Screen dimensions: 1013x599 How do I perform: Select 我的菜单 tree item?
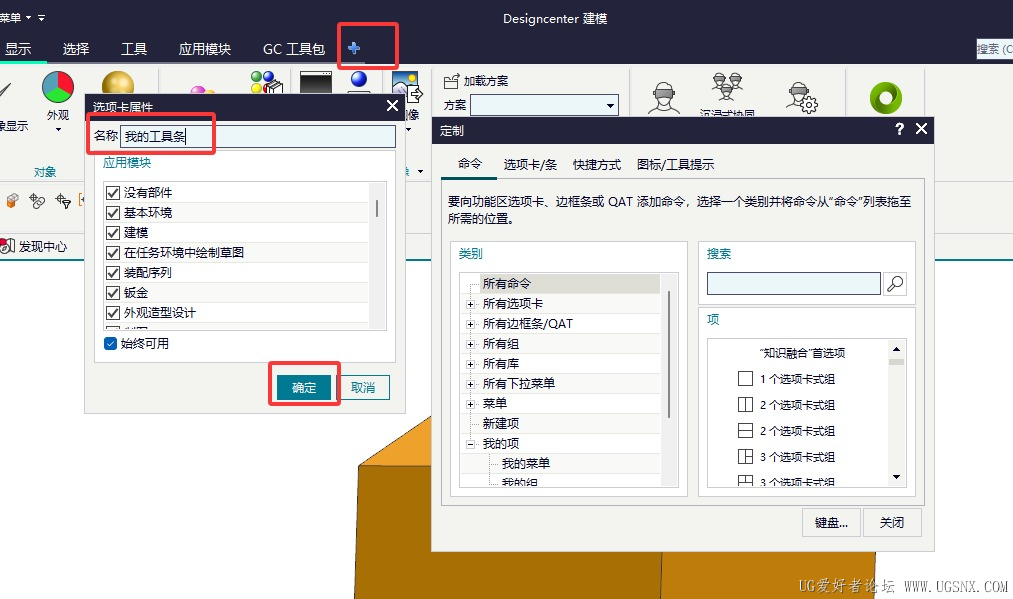(x=525, y=463)
